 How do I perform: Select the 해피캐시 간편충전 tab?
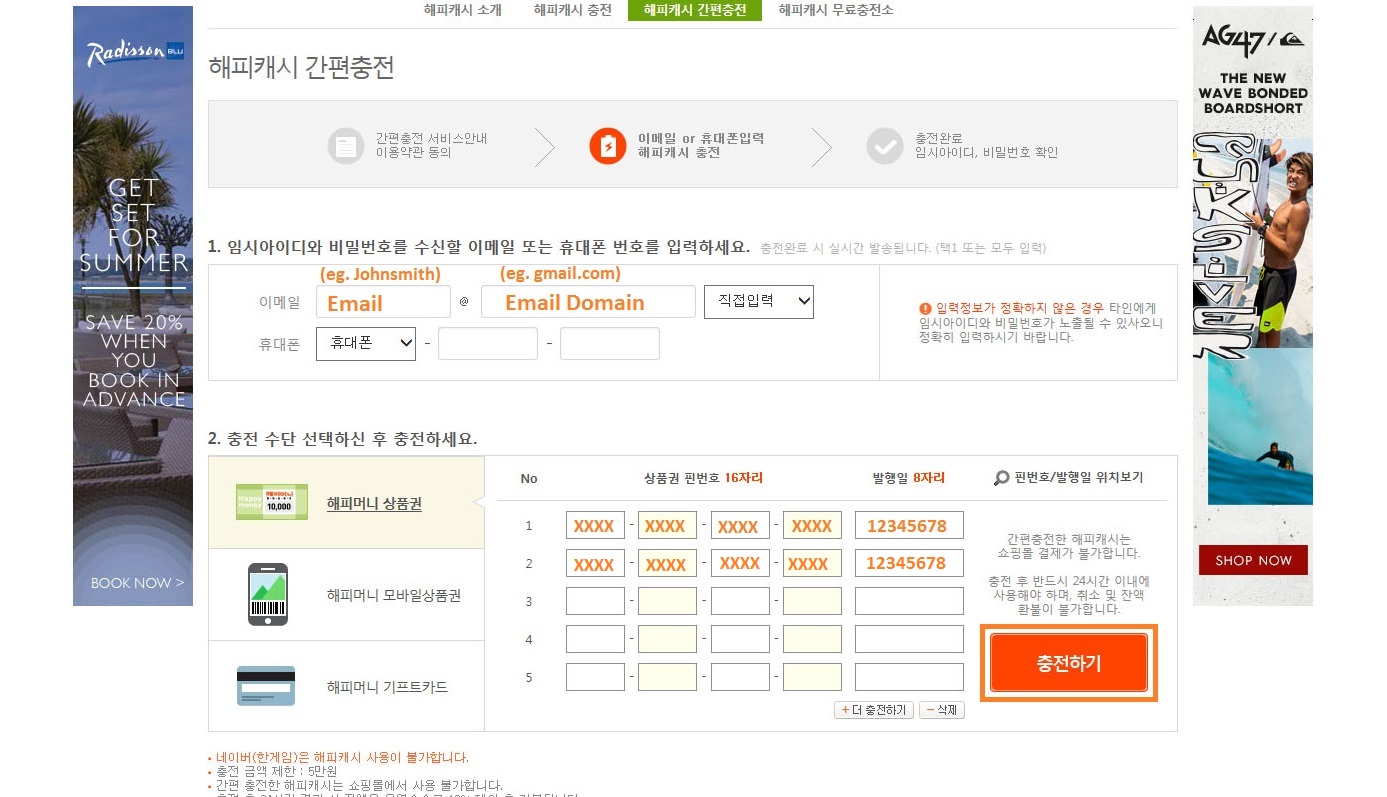[694, 10]
